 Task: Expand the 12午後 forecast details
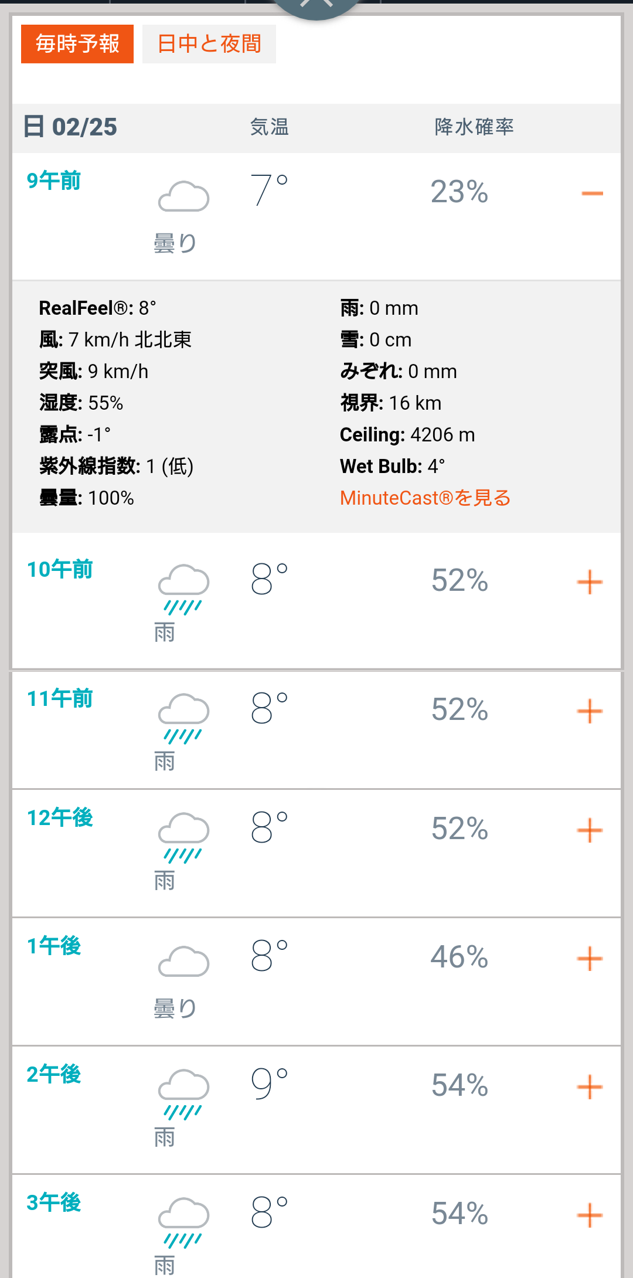[x=590, y=830]
